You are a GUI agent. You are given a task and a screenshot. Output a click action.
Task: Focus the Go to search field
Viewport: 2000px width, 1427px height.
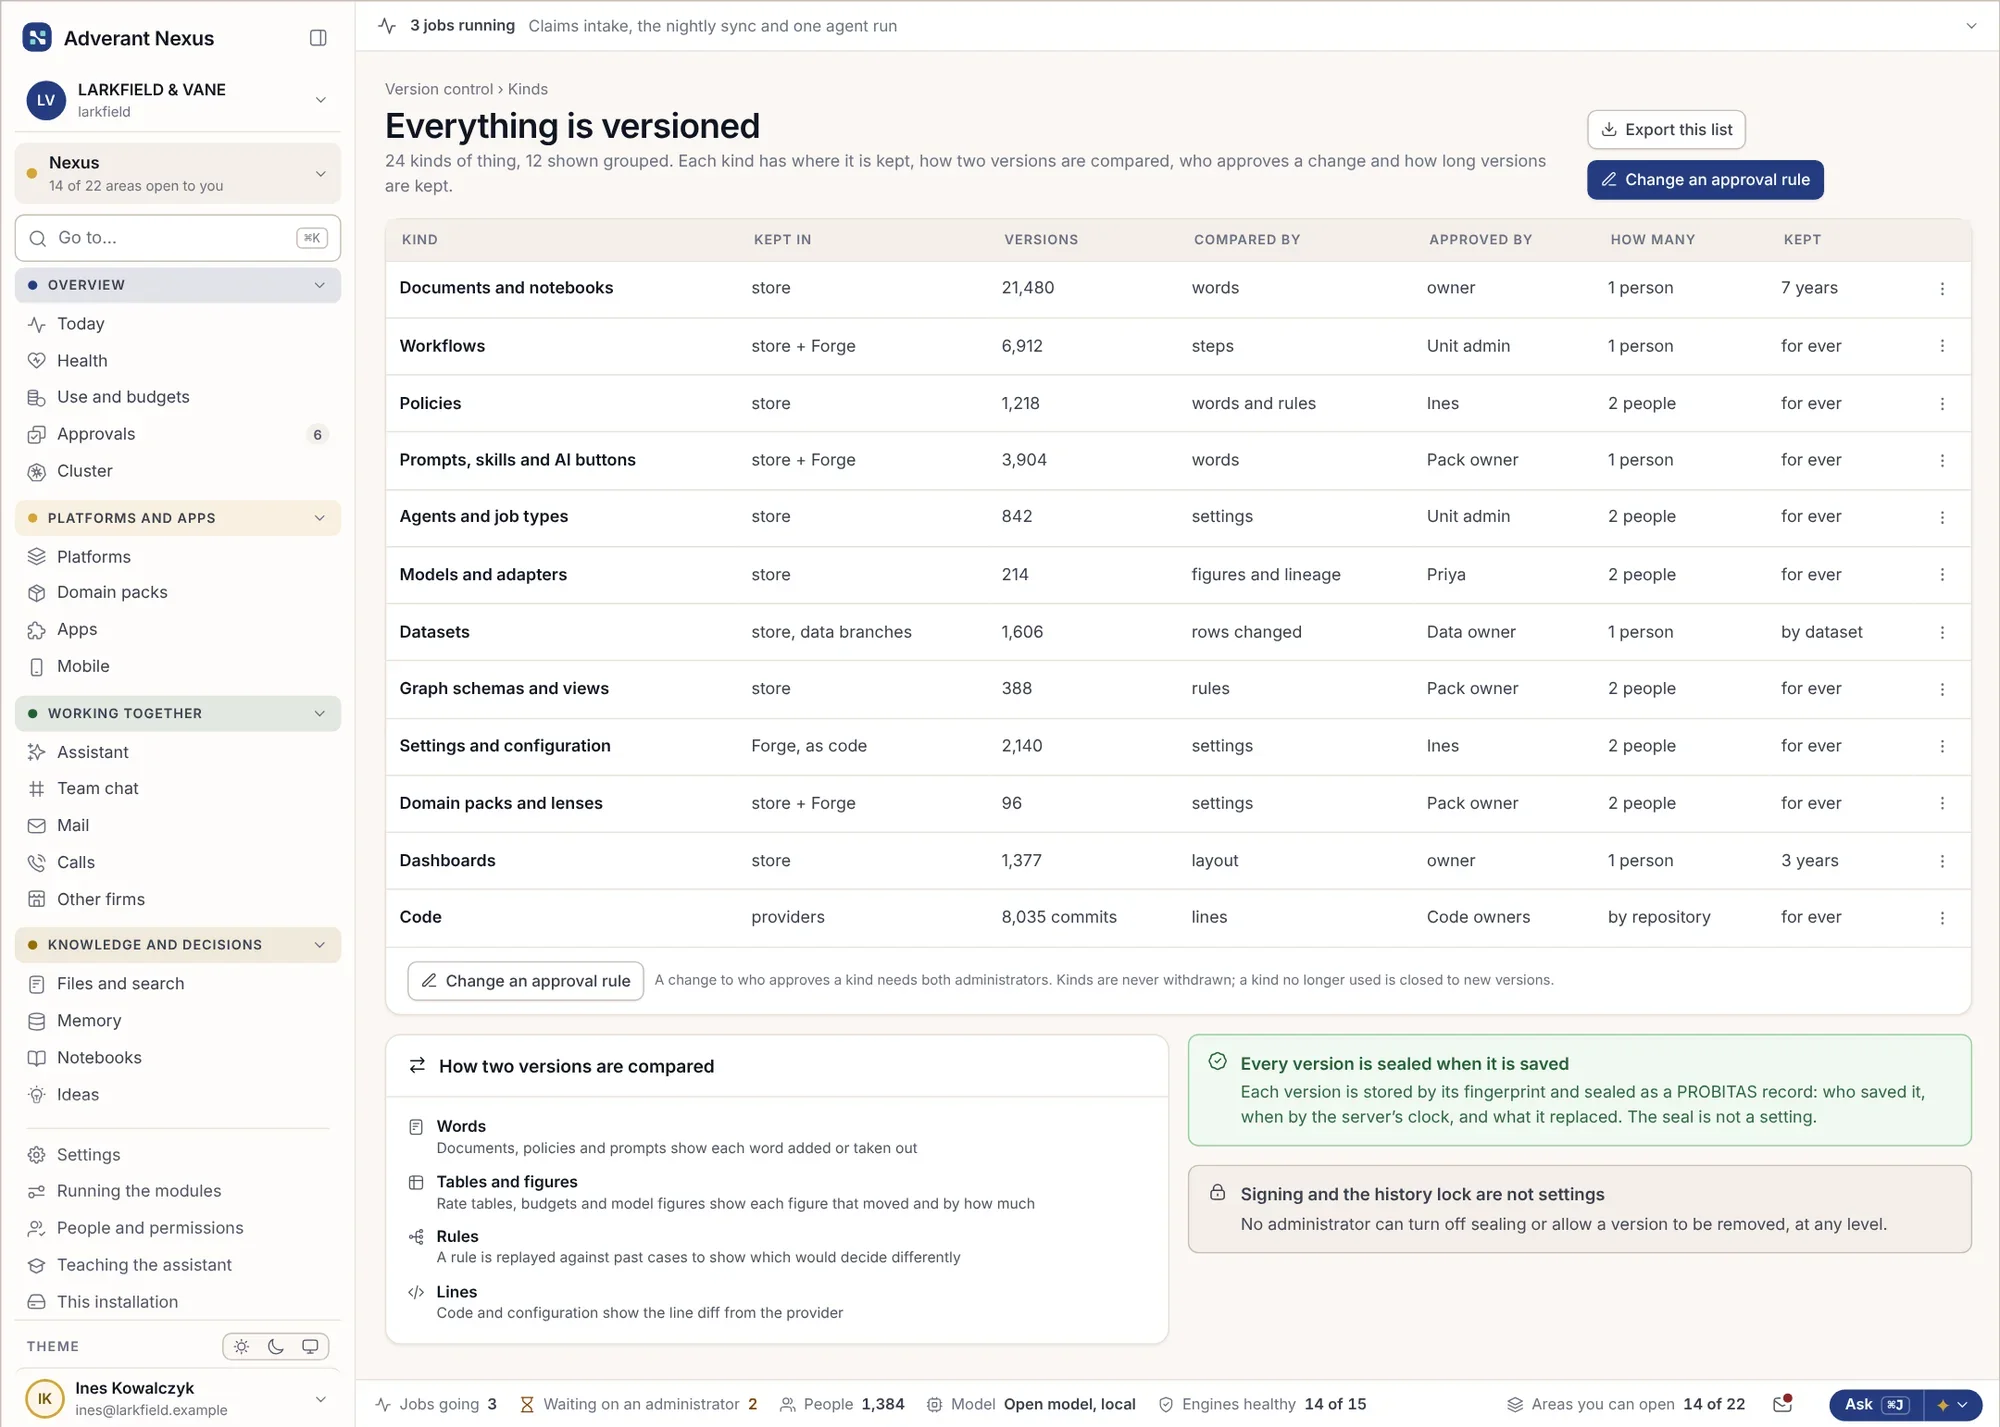point(178,238)
